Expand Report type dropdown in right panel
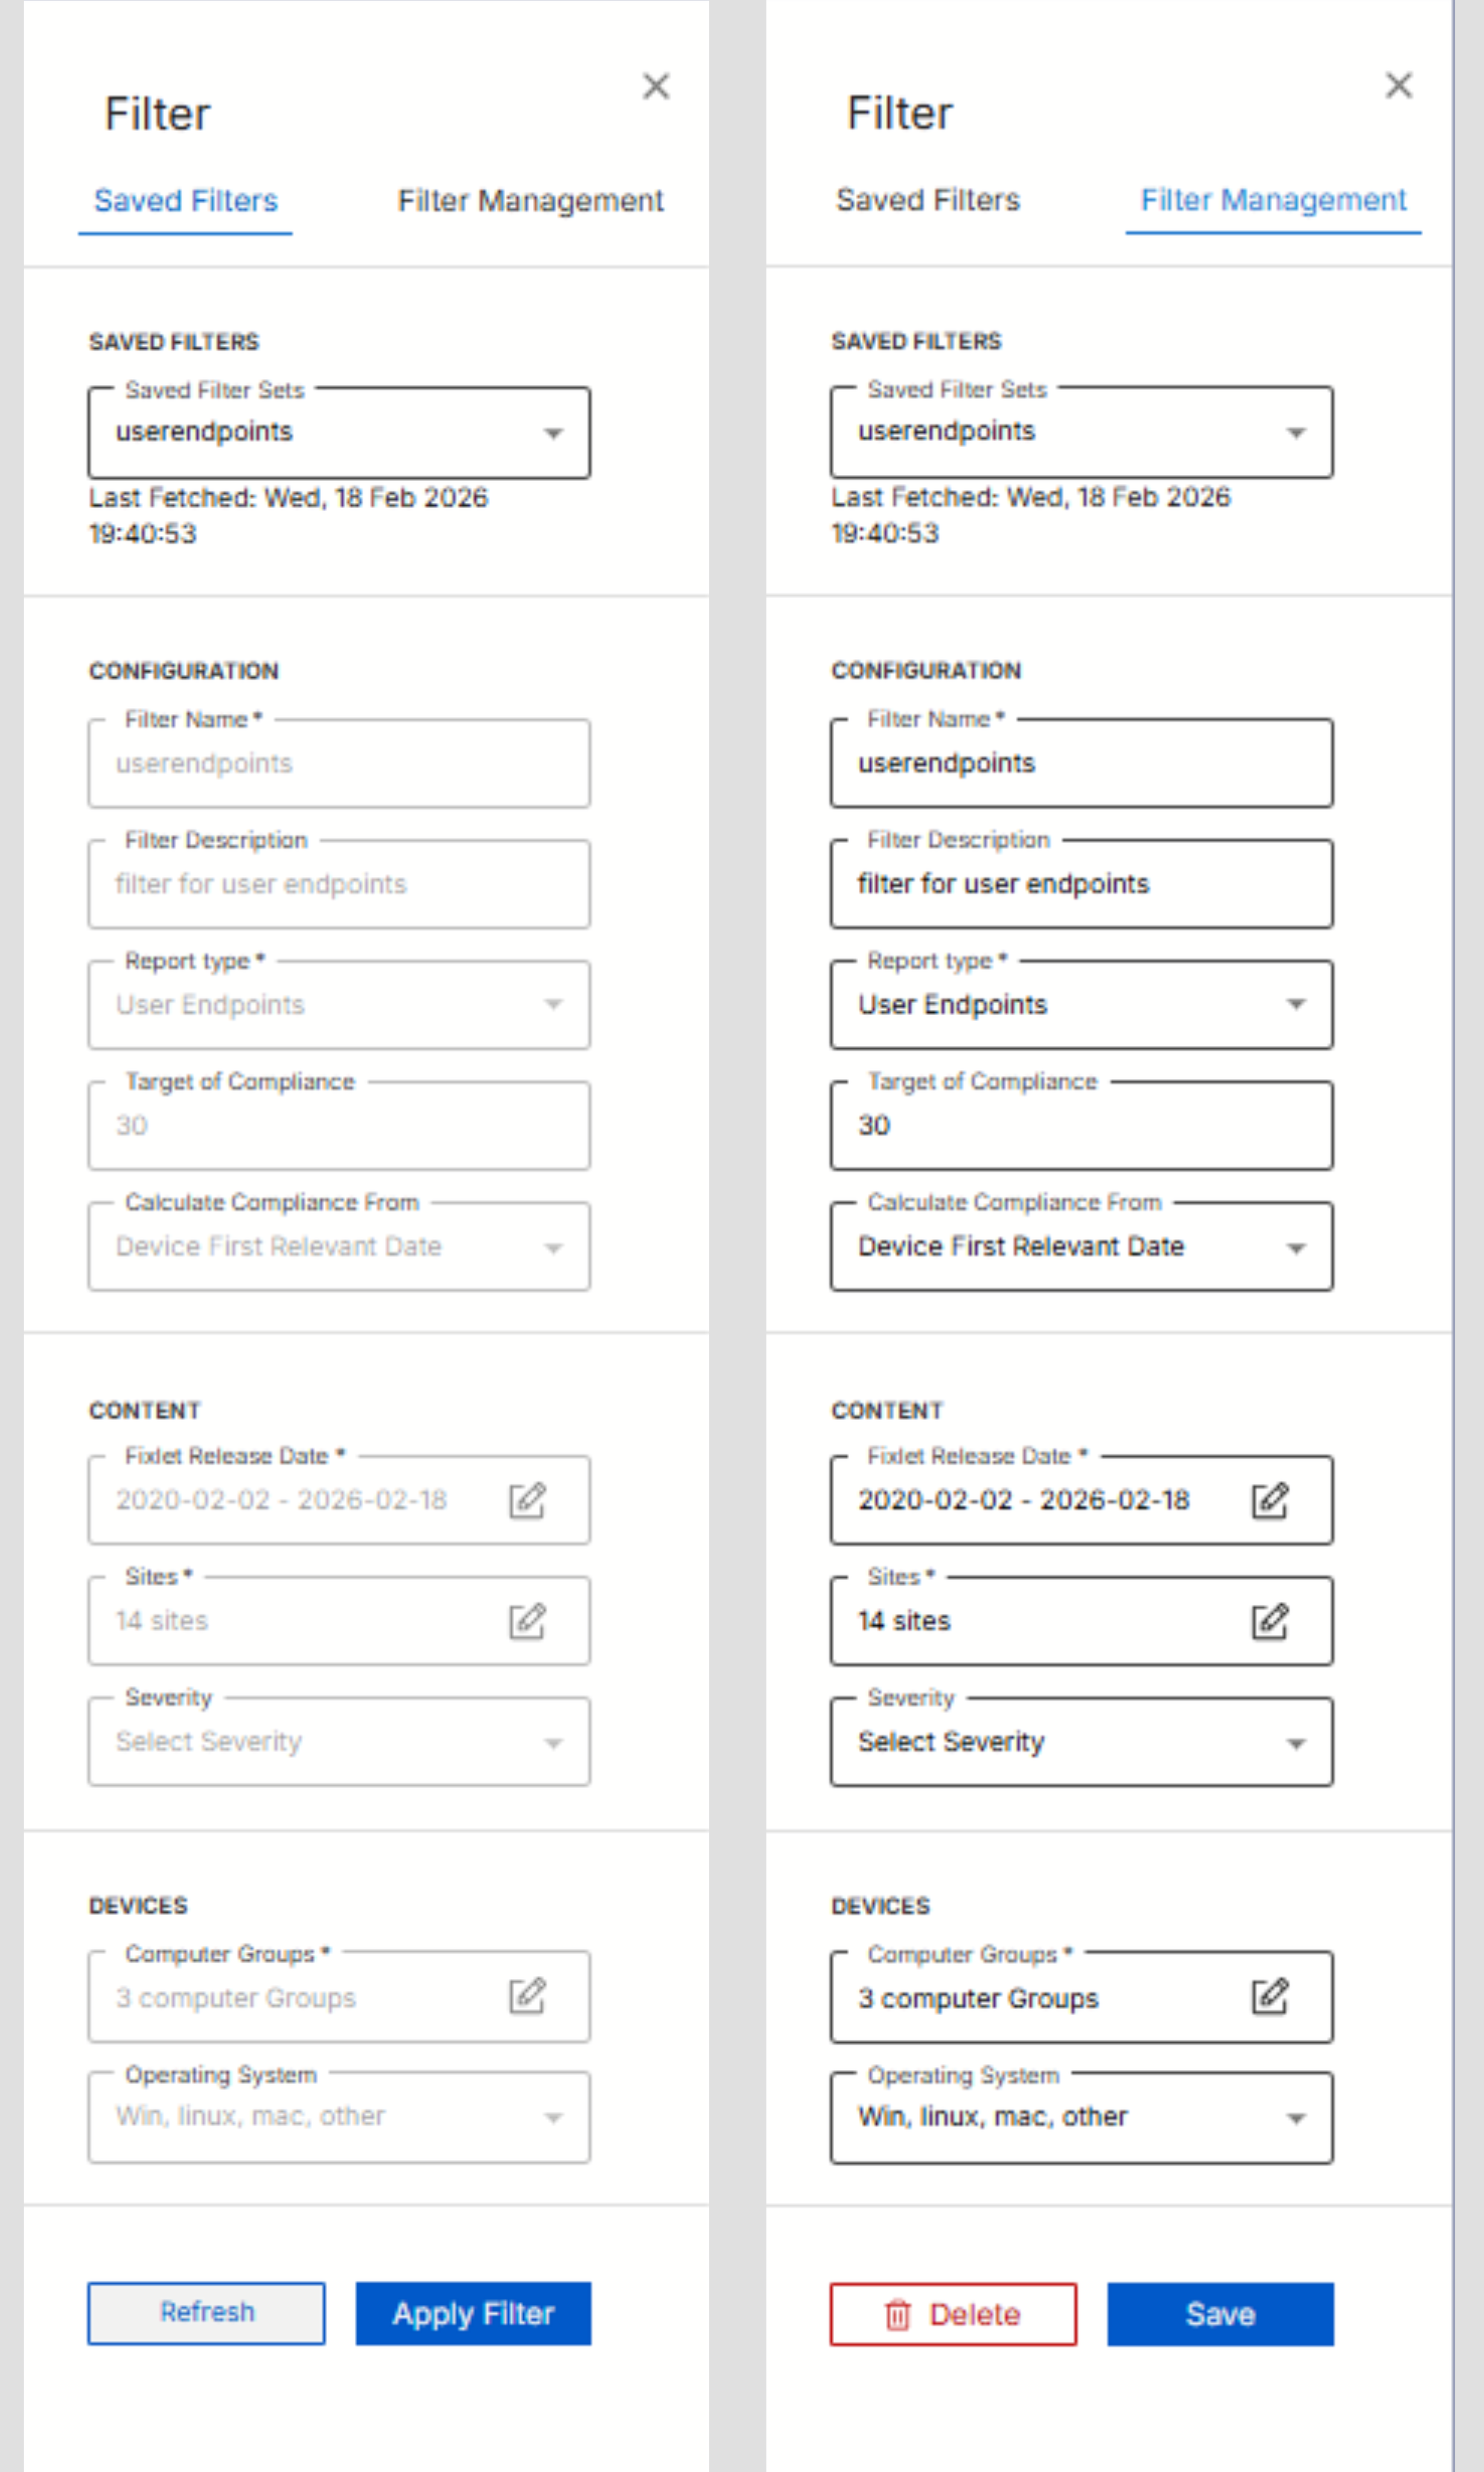 click(x=1295, y=1004)
